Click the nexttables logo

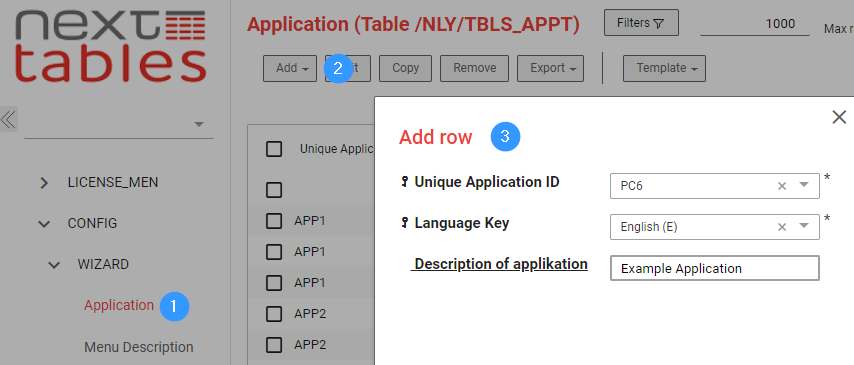point(110,47)
